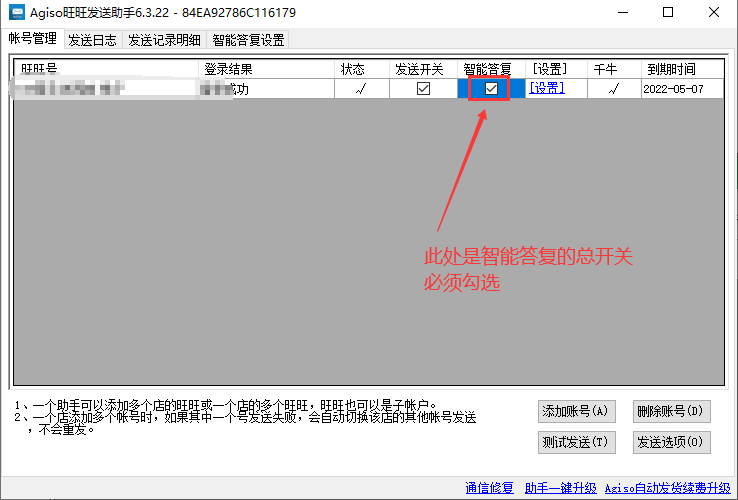Viewport: 738px width, 500px height.
Task: Click the 登录结果 column header
Action: 266,69
